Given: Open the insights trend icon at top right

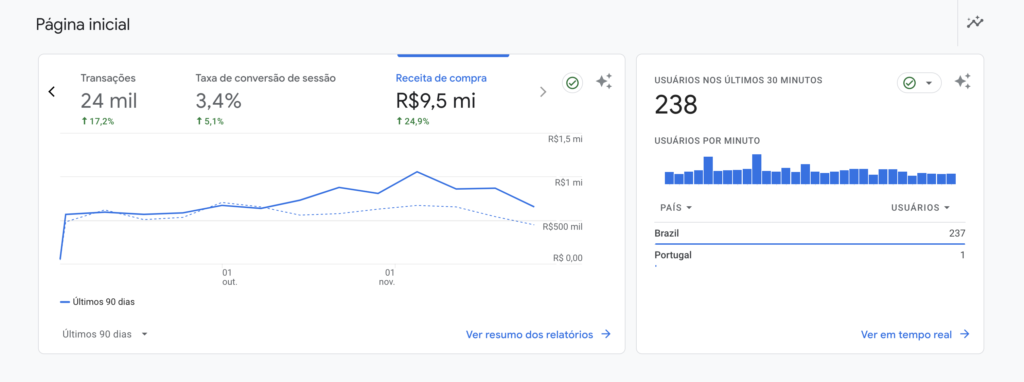Looking at the screenshot, I should [x=975, y=22].
